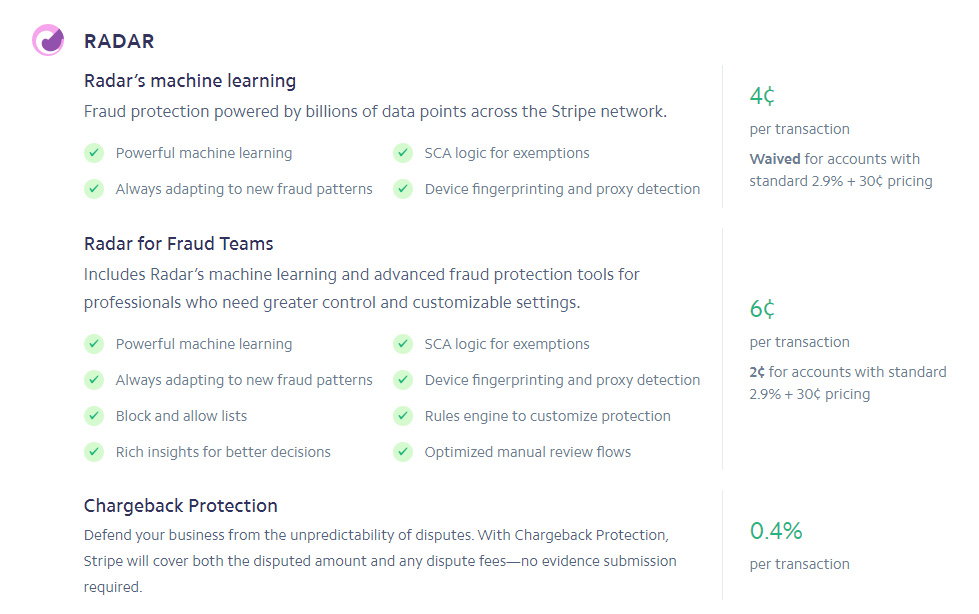Click the "SCA logic for exemptions" checkmark under Radar's machine learning
Image resolution: width=979 pixels, height=614 pixels.
[x=403, y=153]
